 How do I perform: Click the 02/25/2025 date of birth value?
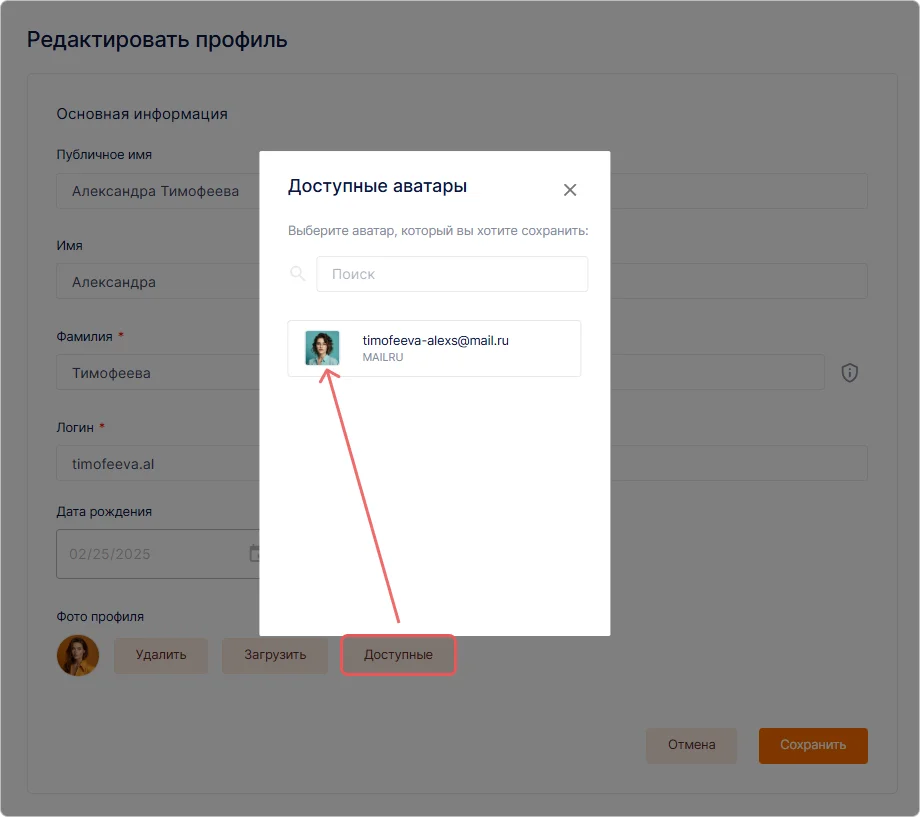110,554
